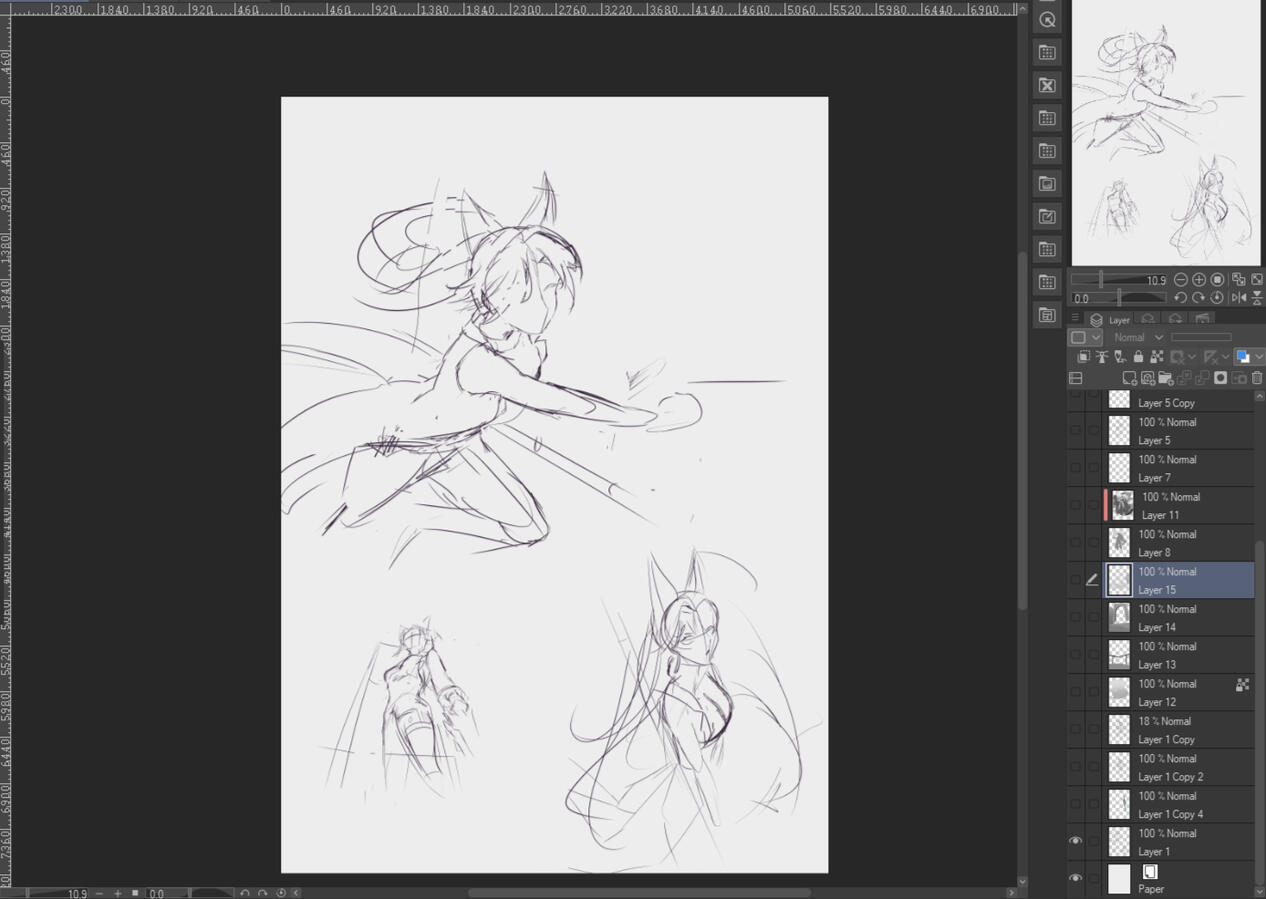Clip the layer to layer below
1266x899 pixels.
1085,356
